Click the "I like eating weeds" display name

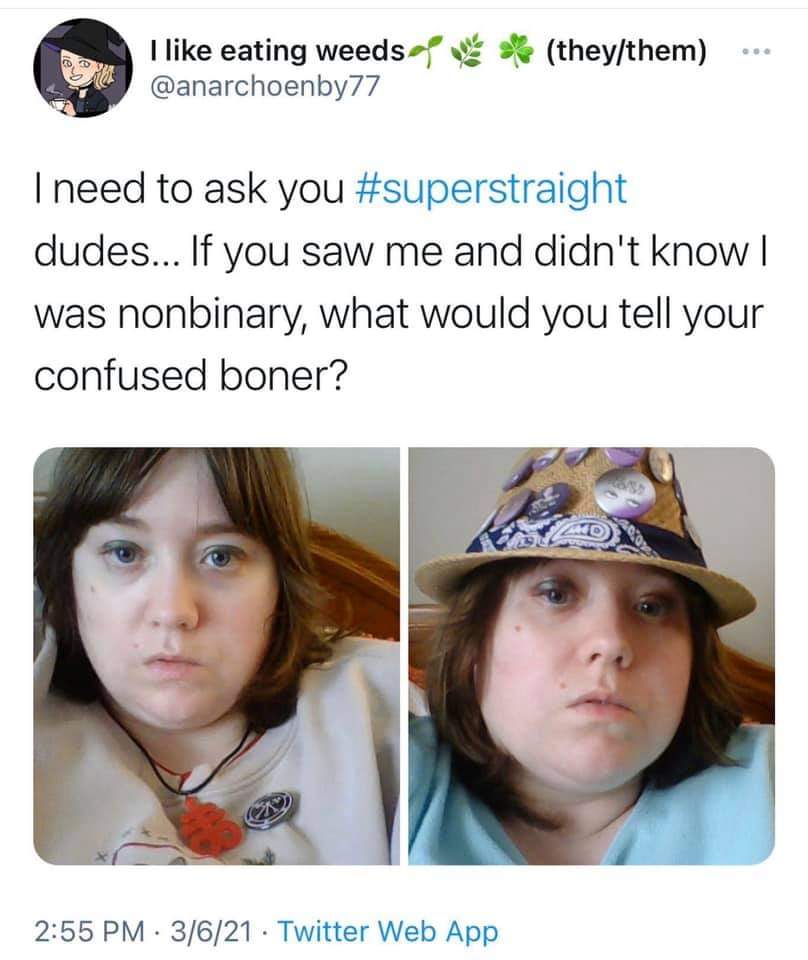(x=277, y=50)
